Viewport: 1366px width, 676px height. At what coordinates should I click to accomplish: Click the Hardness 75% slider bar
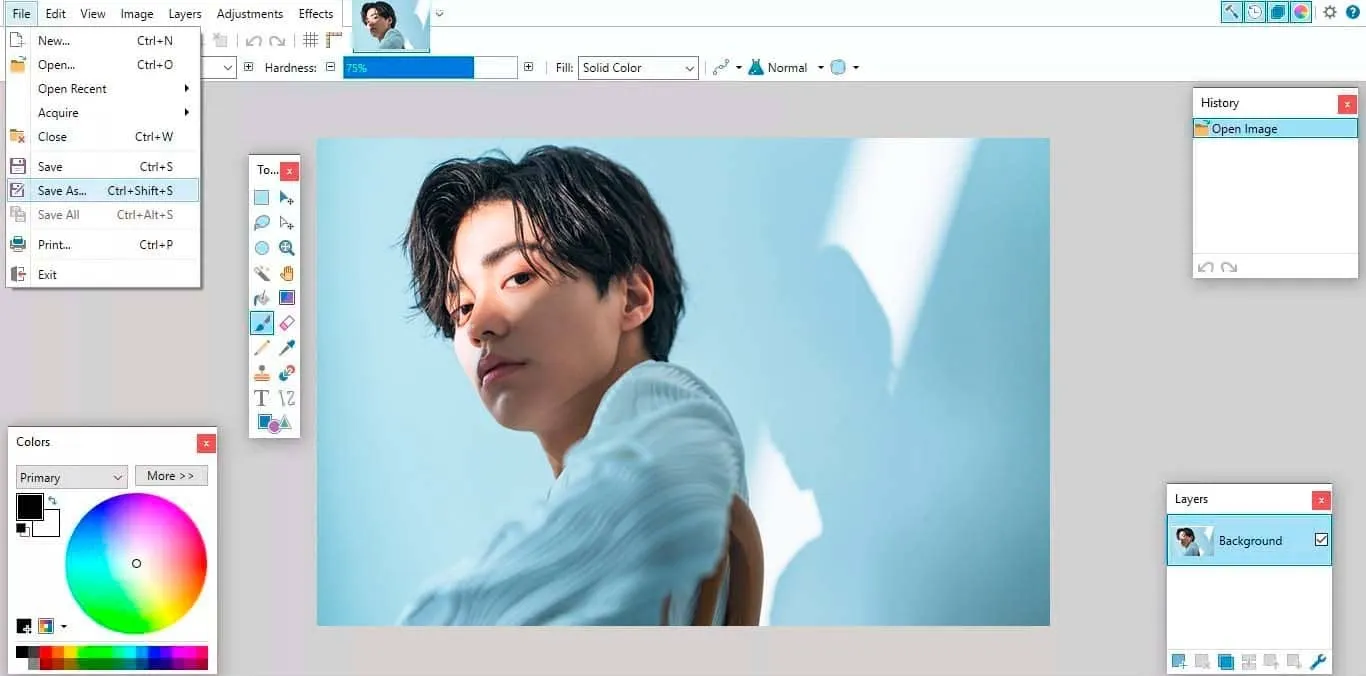[430, 68]
